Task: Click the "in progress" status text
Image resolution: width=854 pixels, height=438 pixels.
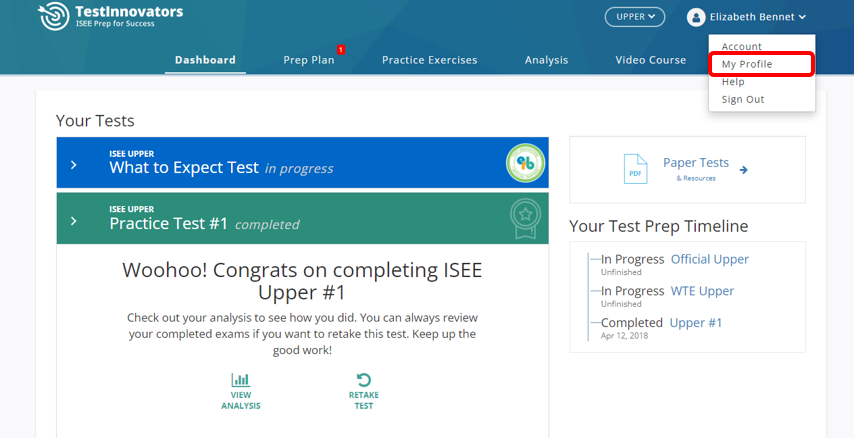Action: click(299, 169)
